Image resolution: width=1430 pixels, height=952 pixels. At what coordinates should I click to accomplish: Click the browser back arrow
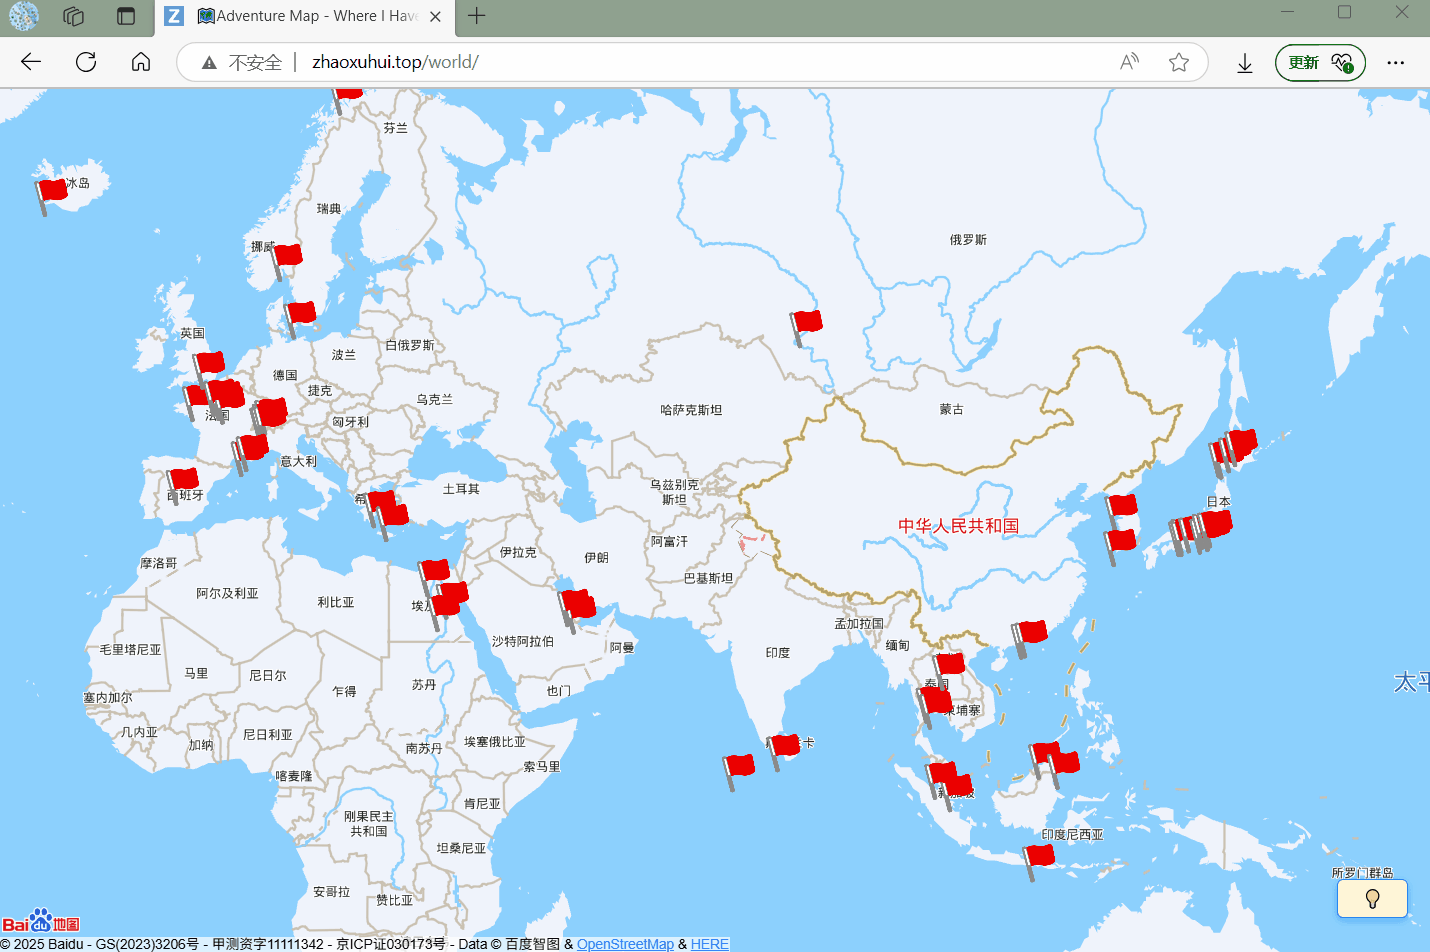point(31,62)
